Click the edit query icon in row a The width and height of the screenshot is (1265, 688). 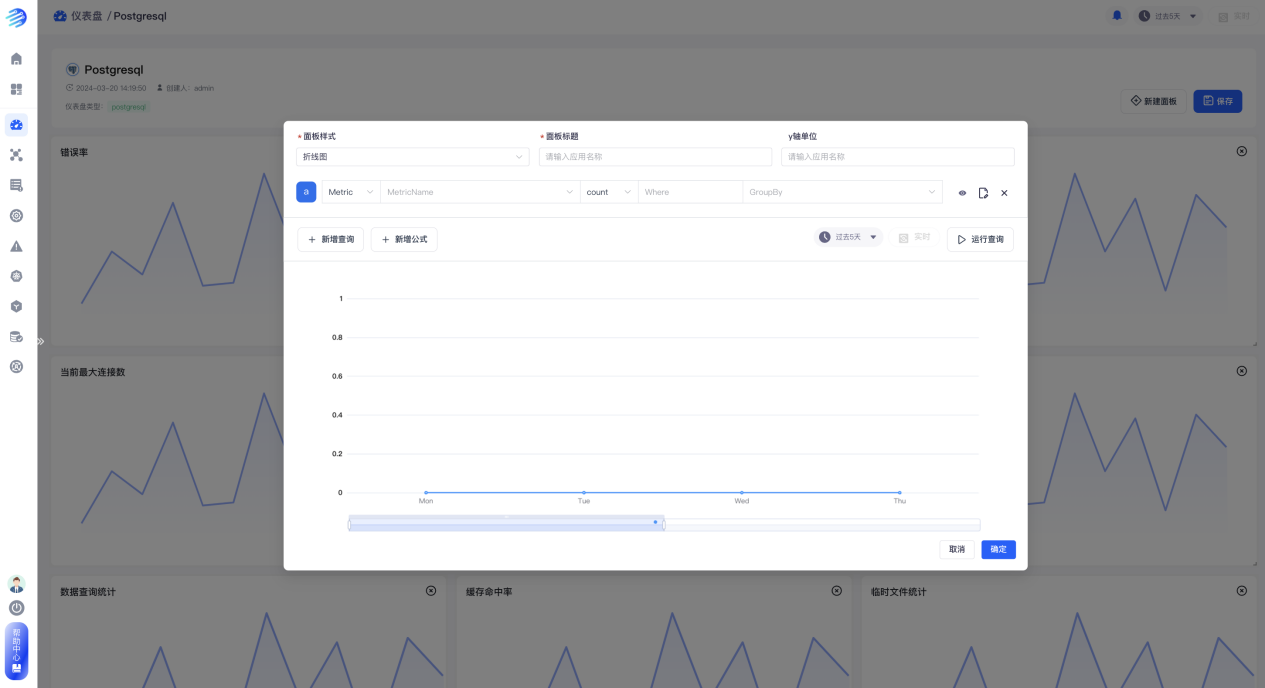[983, 193]
